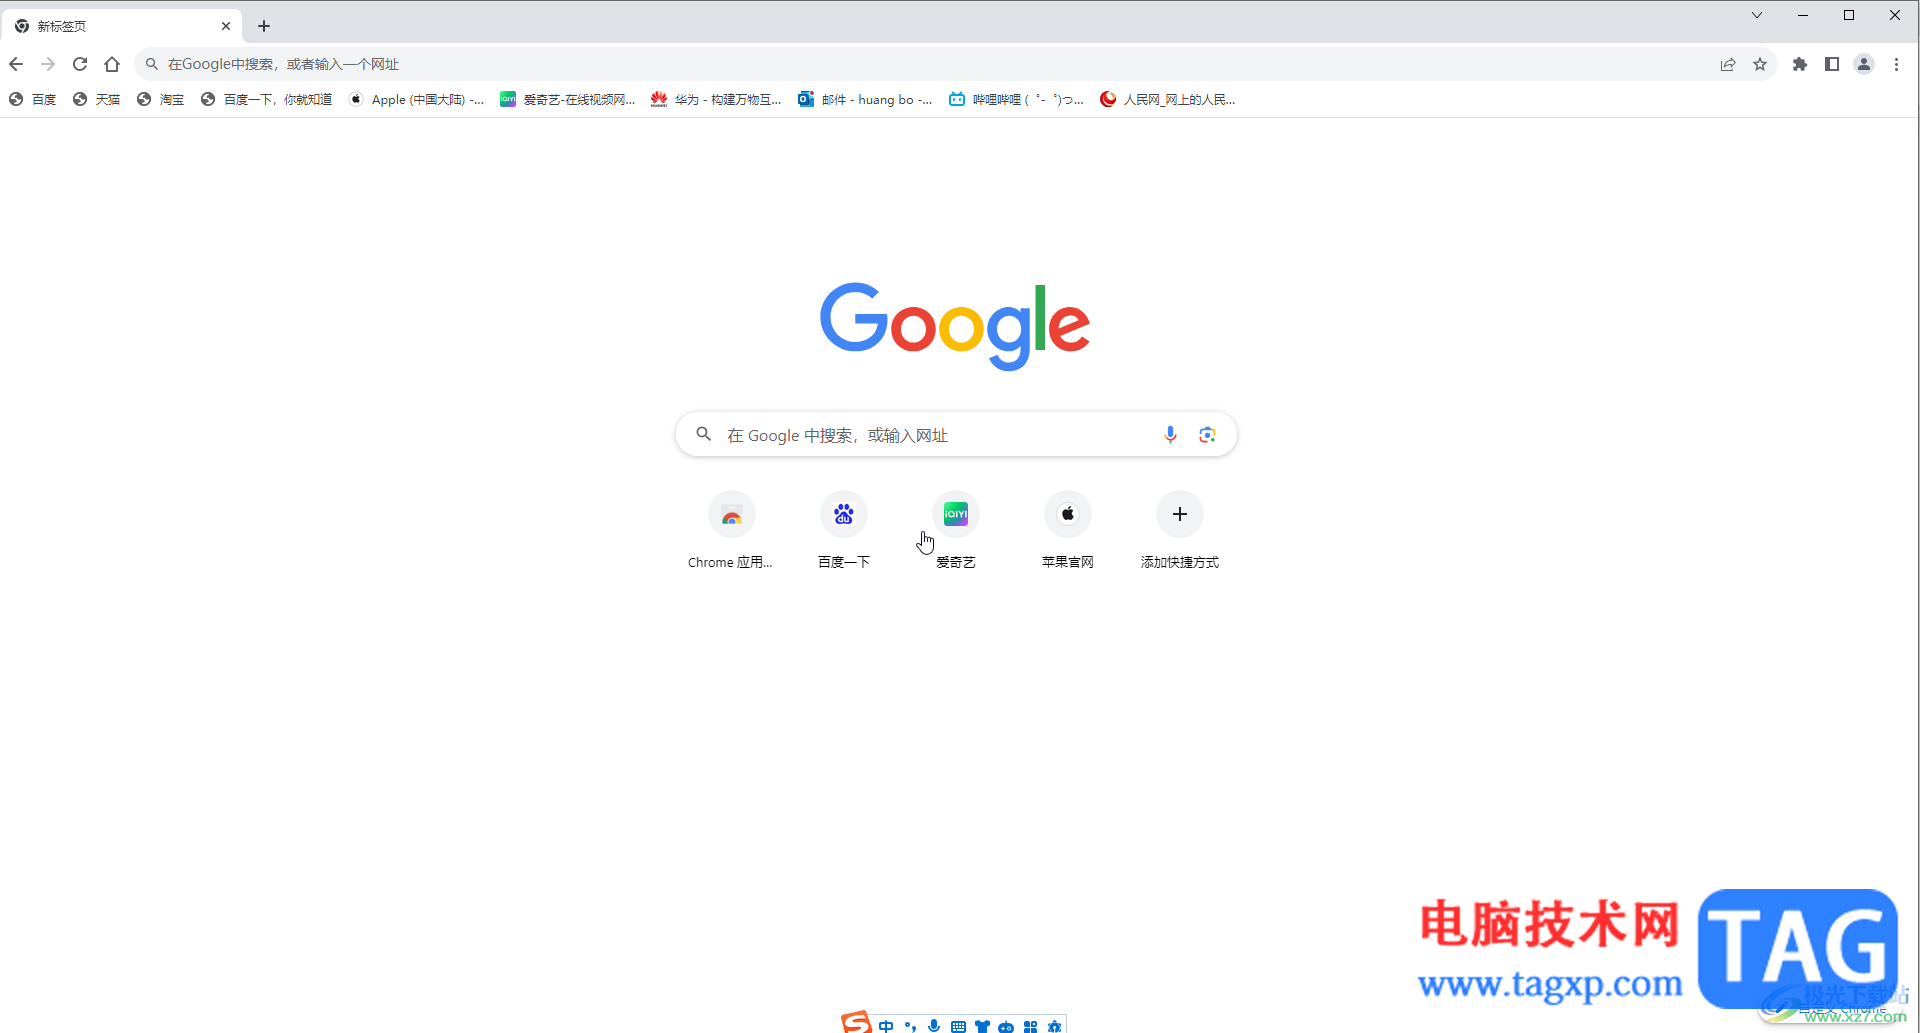Expand the tab search chevron
The width and height of the screenshot is (1920, 1033).
pos(1757,15)
